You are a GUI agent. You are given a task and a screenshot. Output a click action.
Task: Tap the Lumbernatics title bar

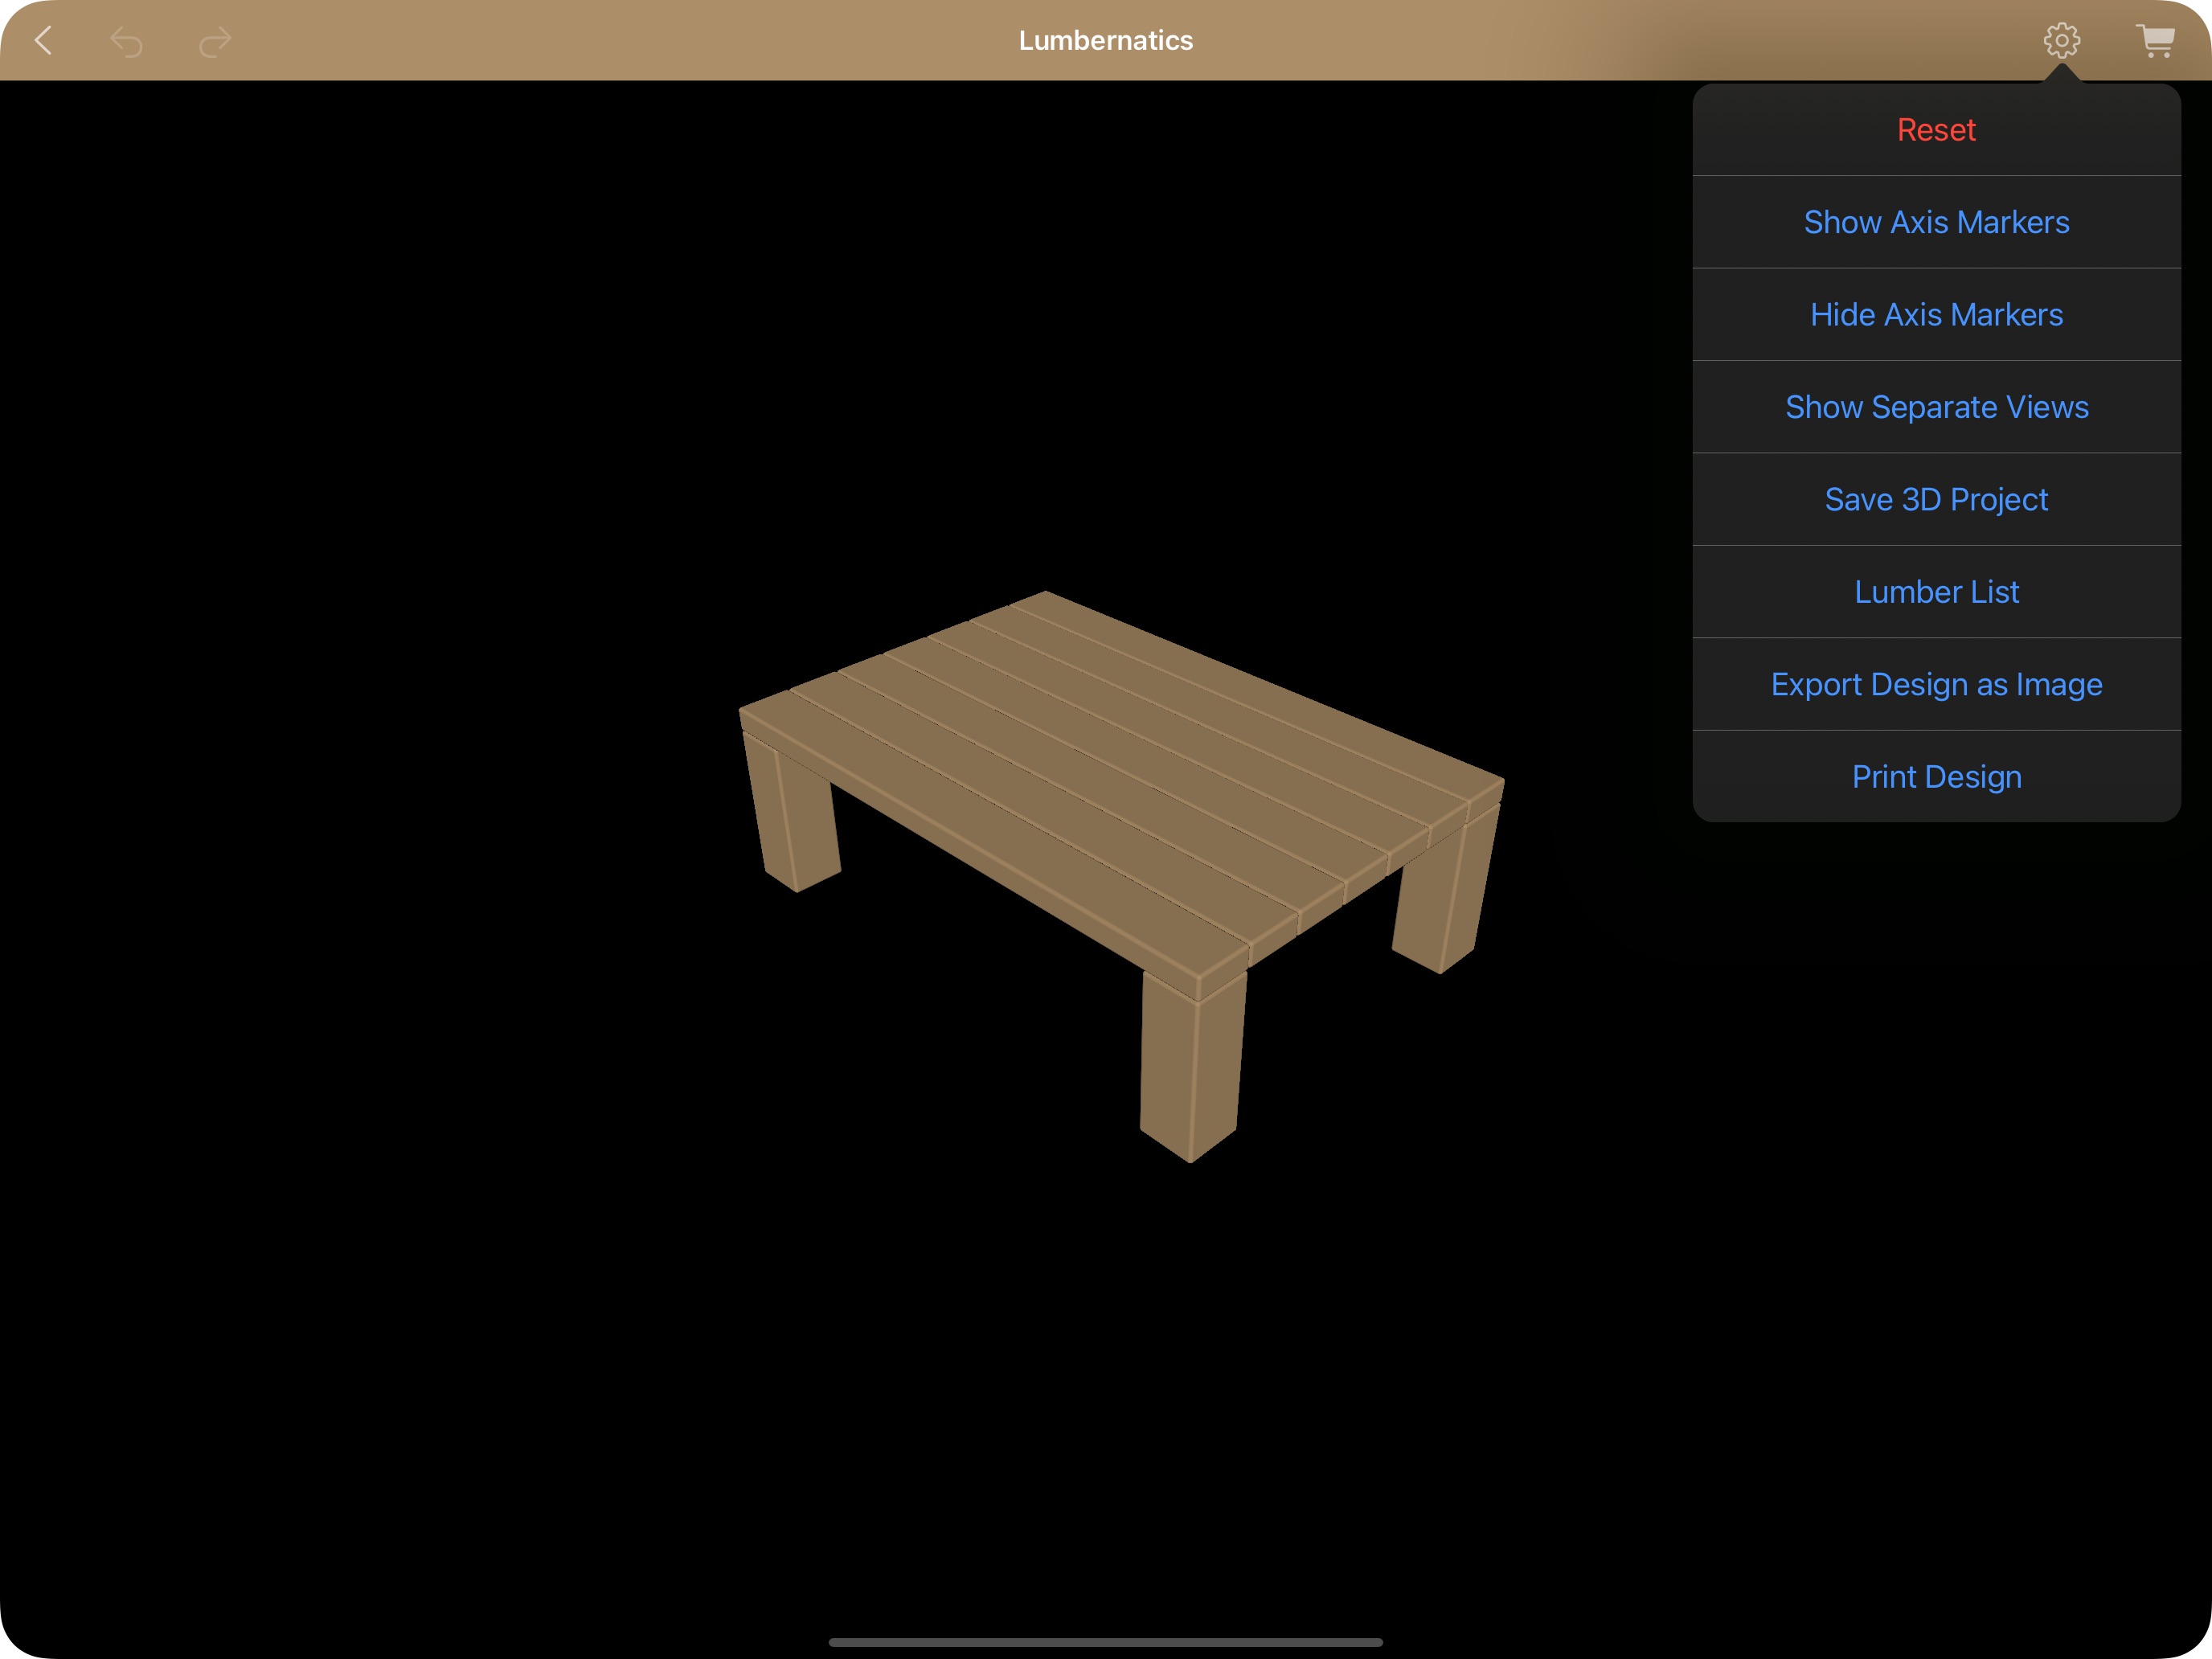pyautogui.click(x=1105, y=41)
